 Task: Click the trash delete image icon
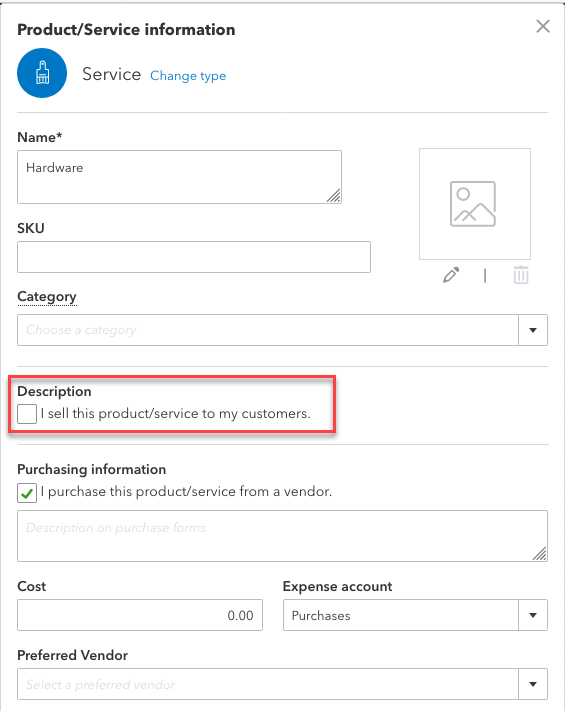coord(521,275)
